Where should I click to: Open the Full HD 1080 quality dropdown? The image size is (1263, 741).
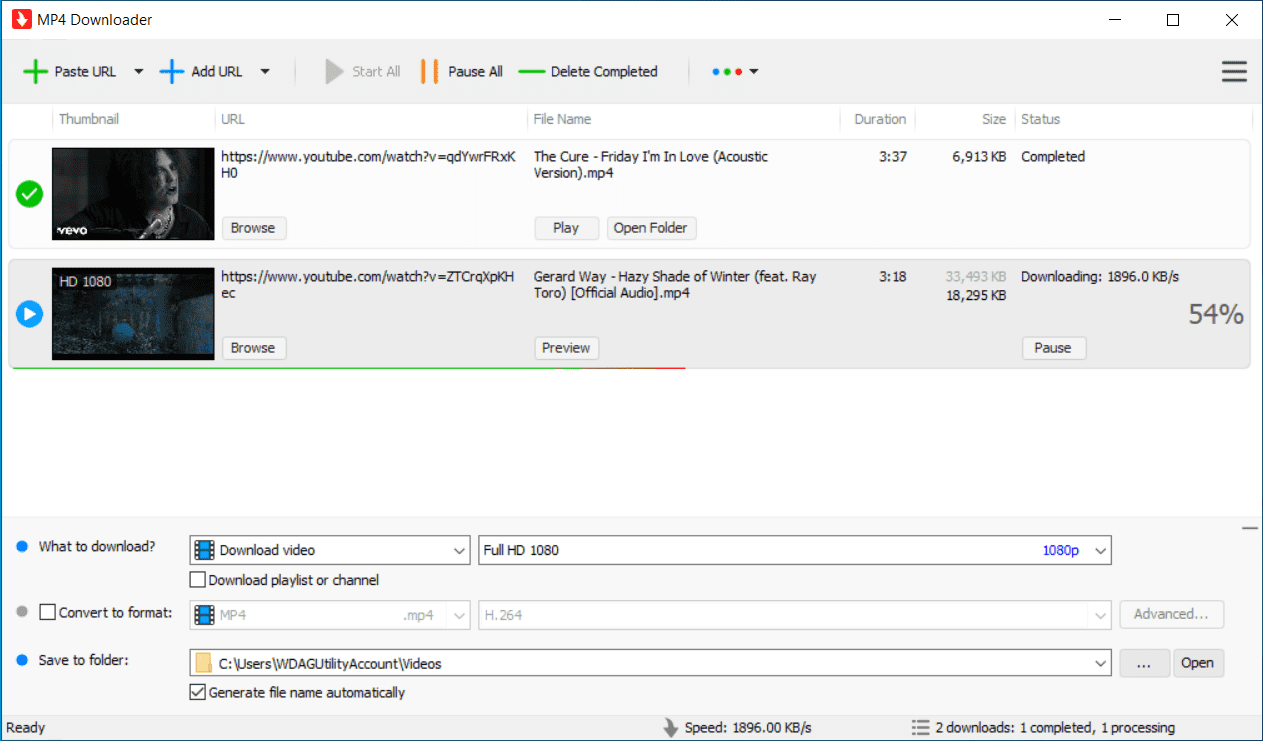[1101, 550]
